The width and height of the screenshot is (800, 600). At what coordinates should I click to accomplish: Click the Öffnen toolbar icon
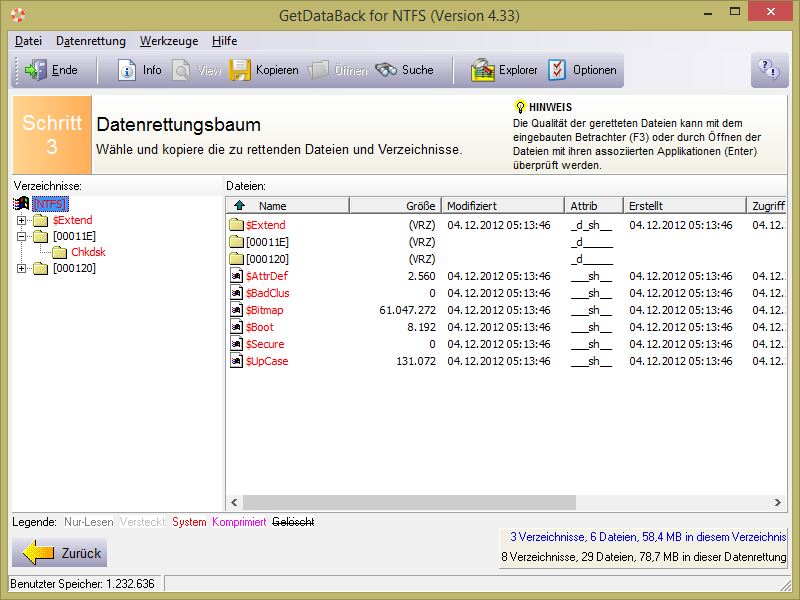[x=318, y=70]
